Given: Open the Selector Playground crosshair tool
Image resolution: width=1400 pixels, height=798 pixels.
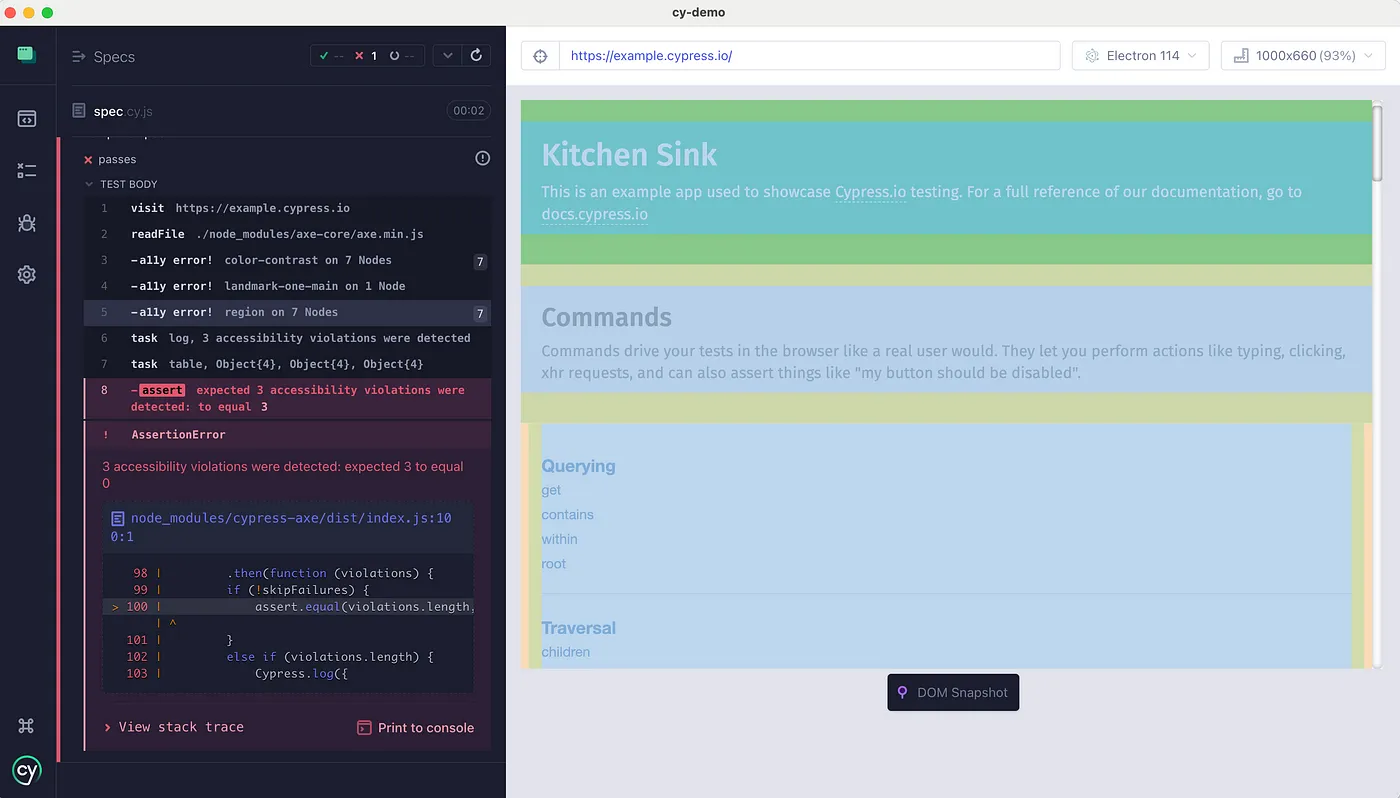Looking at the screenshot, I should pyautogui.click(x=539, y=55).
